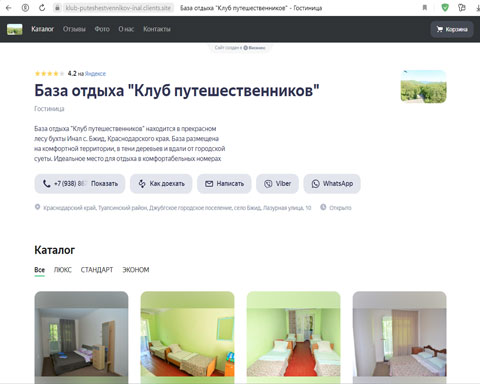Open the third room card with red carpet
Screen dimensions: 480x384
click(x=293, y=338)
